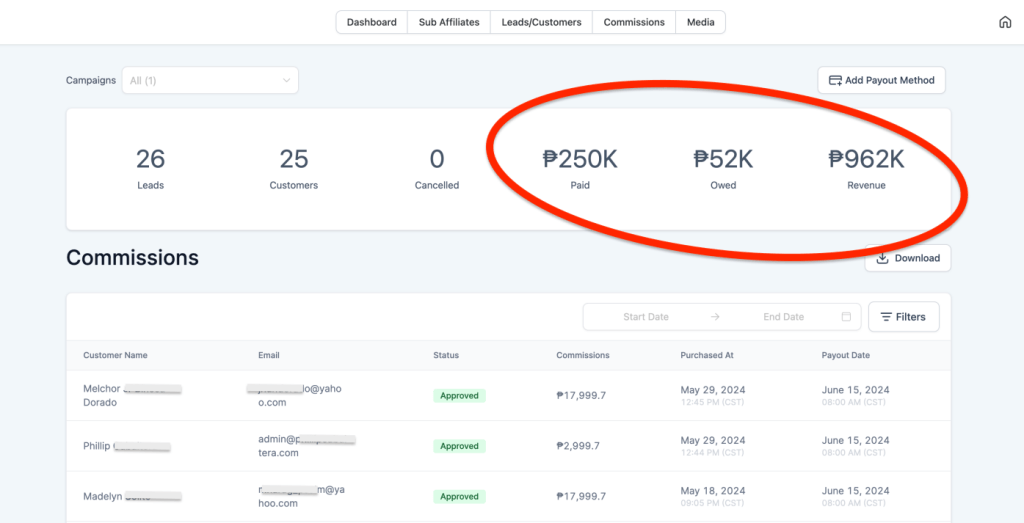The height and width of the screenshot is (523, 1024).
Task: Open the Media tab
Action: (701, 22)
